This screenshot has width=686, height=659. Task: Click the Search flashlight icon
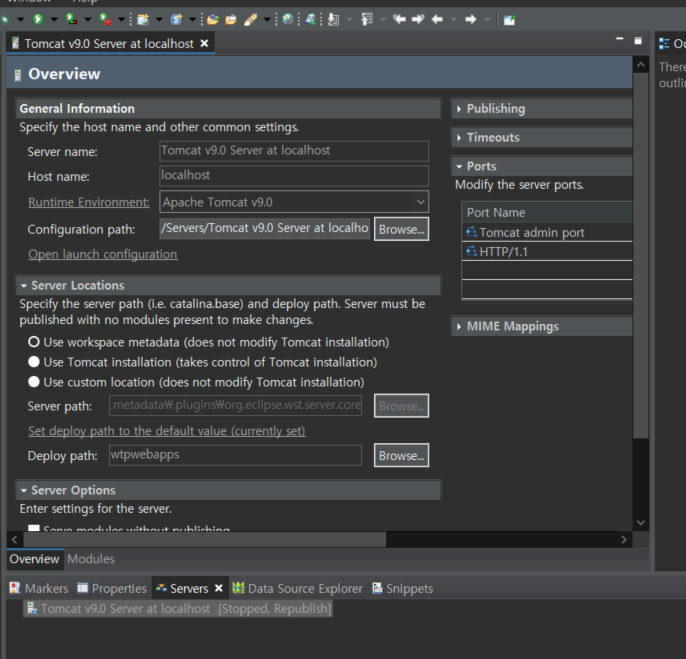pyautogui.click(x=251, y=19)
